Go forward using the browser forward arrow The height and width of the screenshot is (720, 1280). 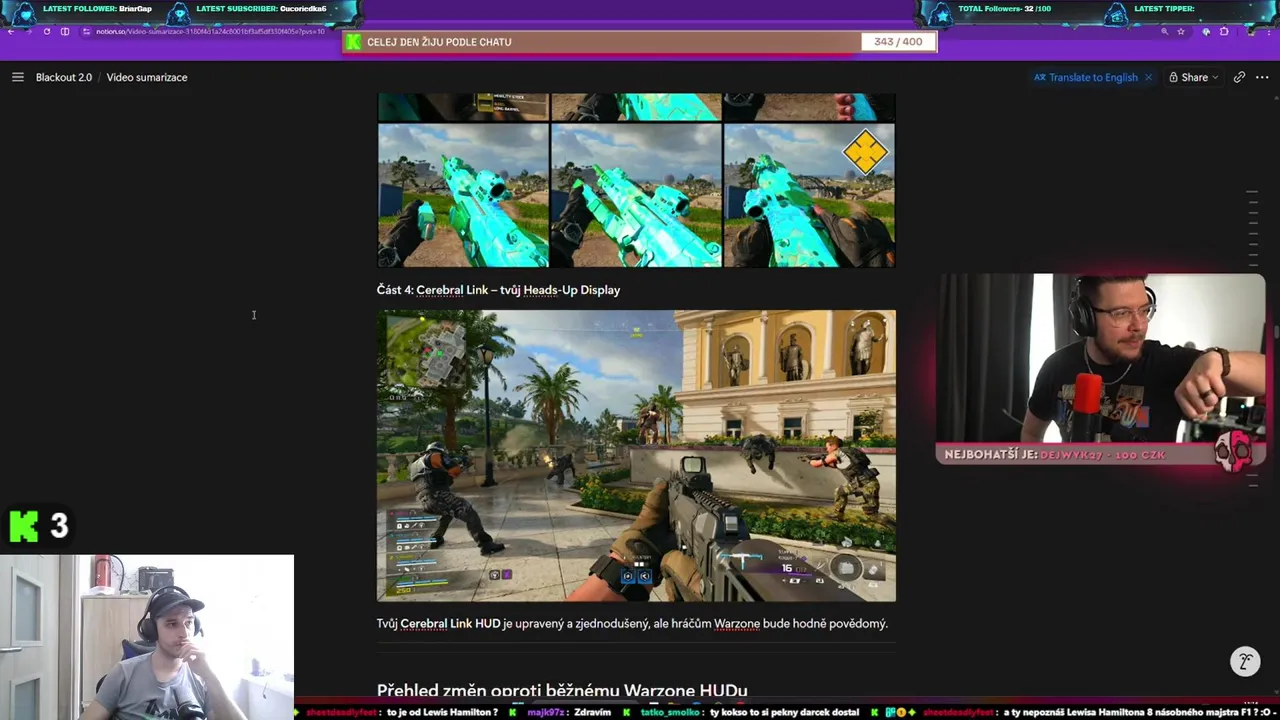pos(29,32)
